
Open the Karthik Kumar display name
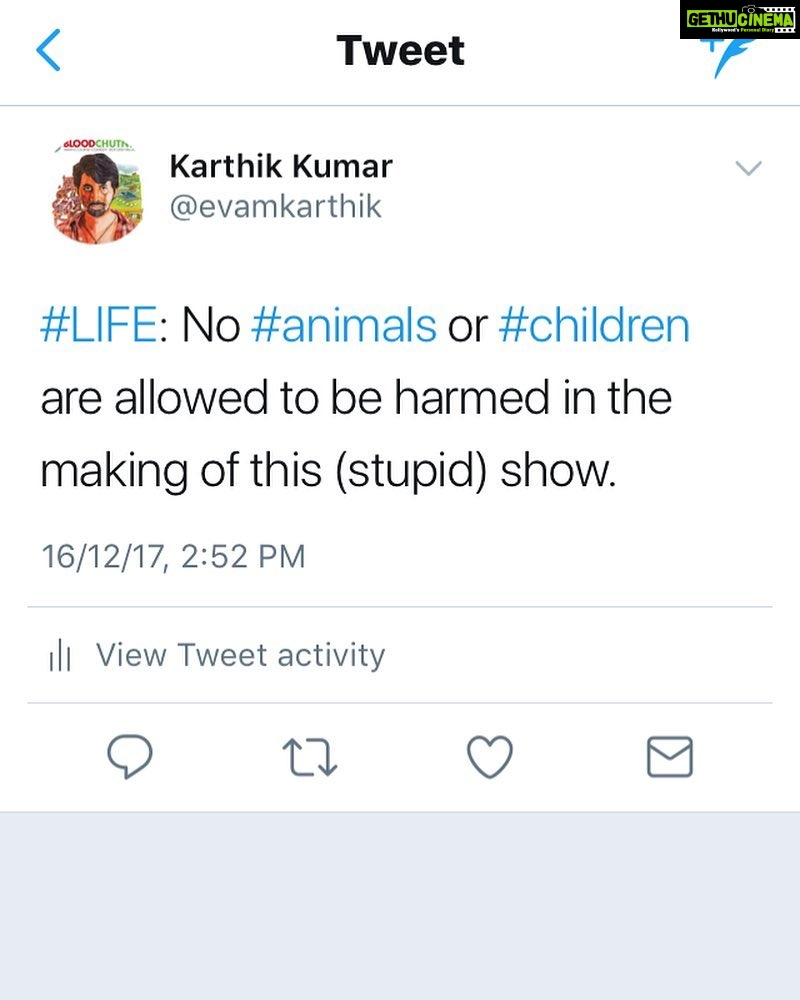click(x=281, y=166)
